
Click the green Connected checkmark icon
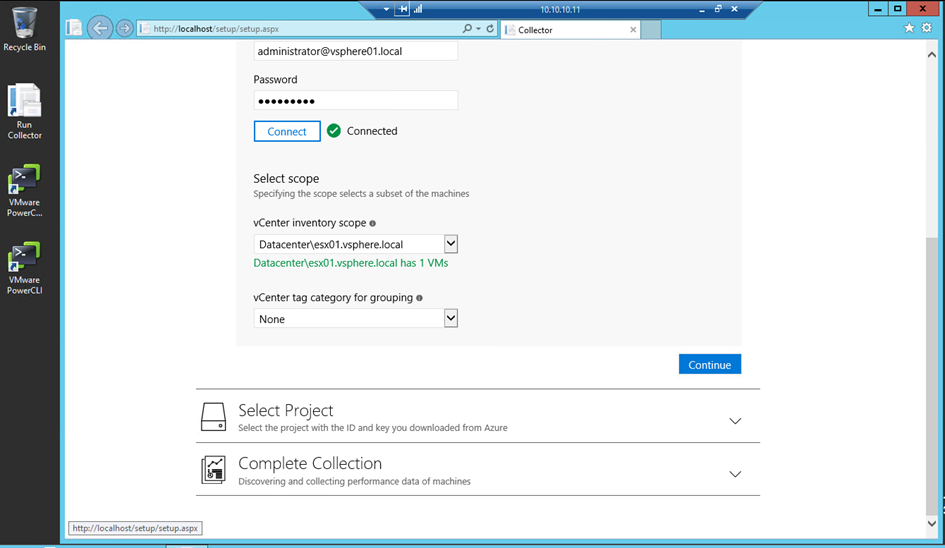[x=334, y=131]
